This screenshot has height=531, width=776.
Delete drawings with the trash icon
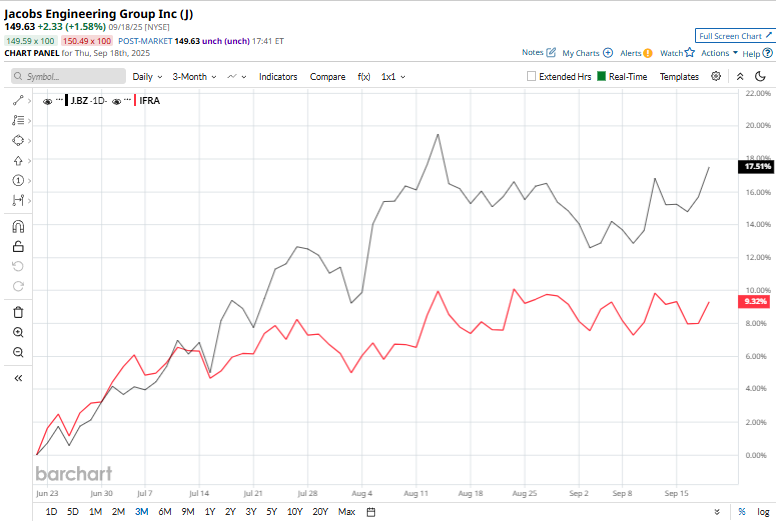(18, 312)
